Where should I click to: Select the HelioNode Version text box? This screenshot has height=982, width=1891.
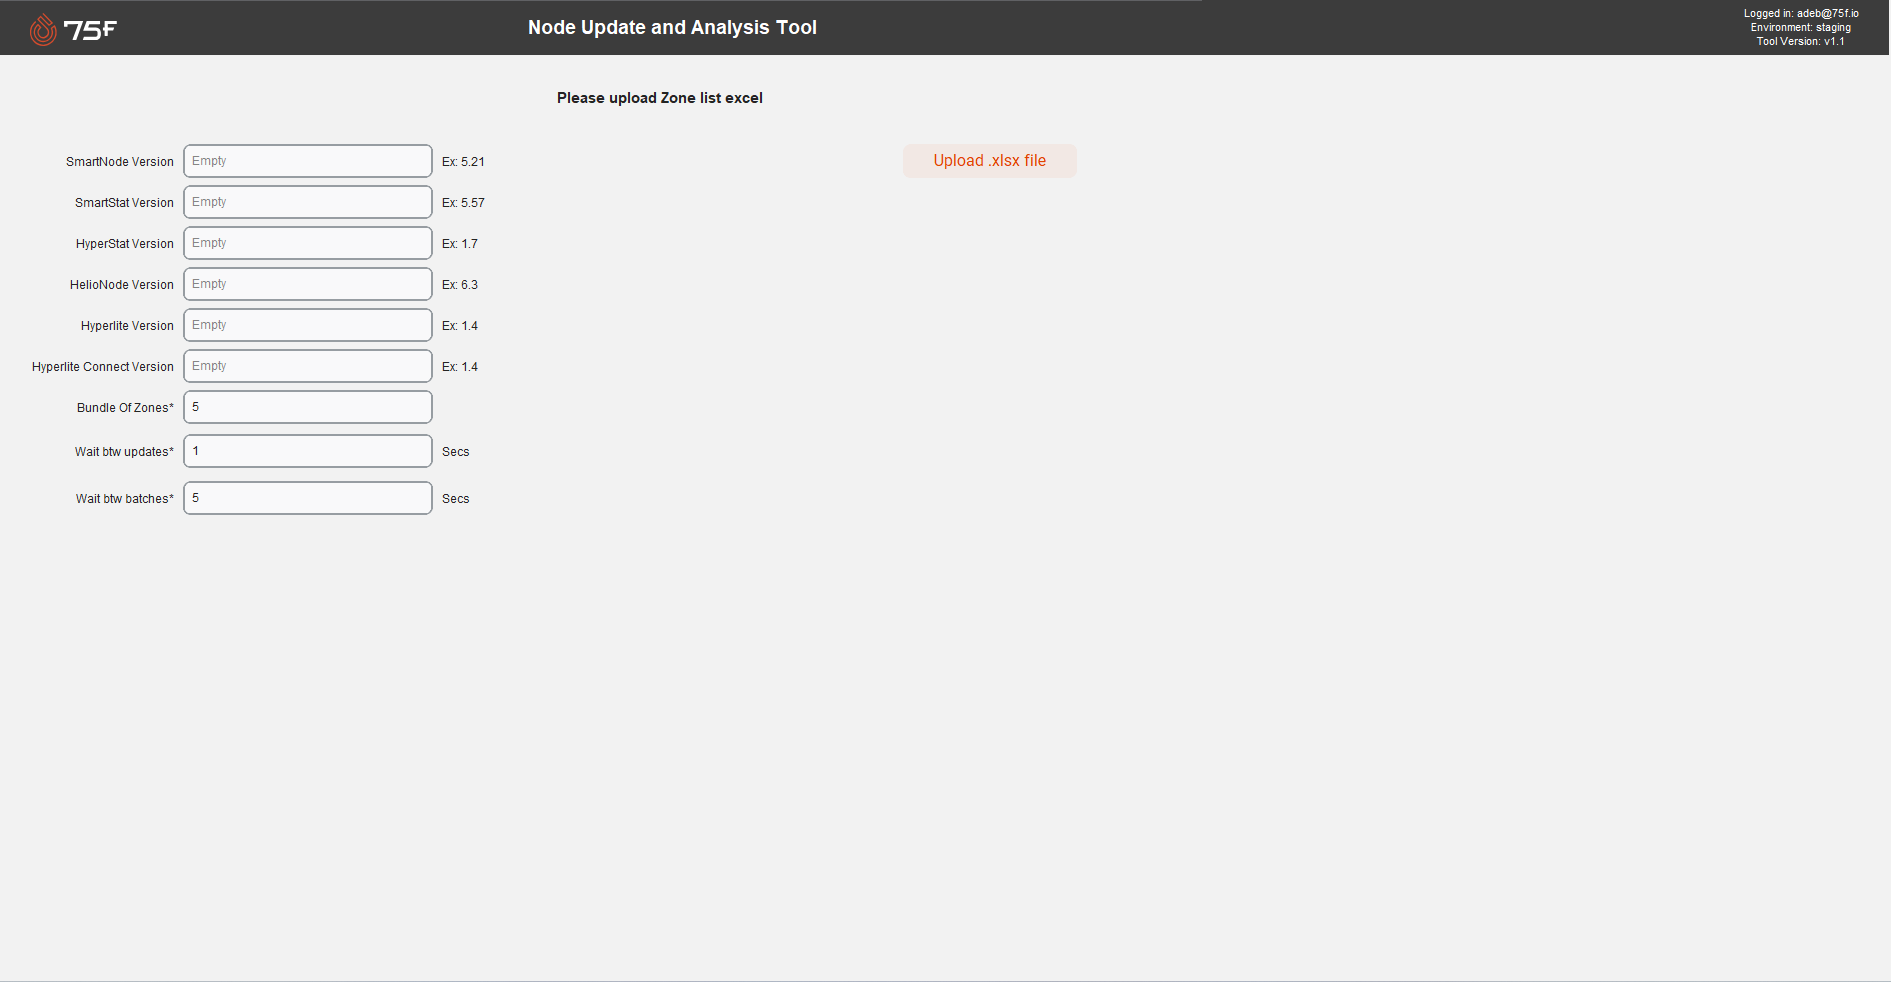pyautogui.click(x=308, y=284)
